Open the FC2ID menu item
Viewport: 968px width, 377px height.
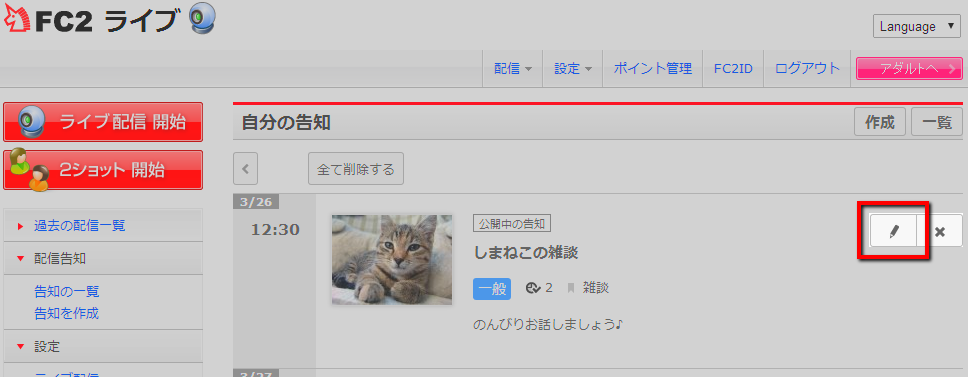(x=733, y=68)
